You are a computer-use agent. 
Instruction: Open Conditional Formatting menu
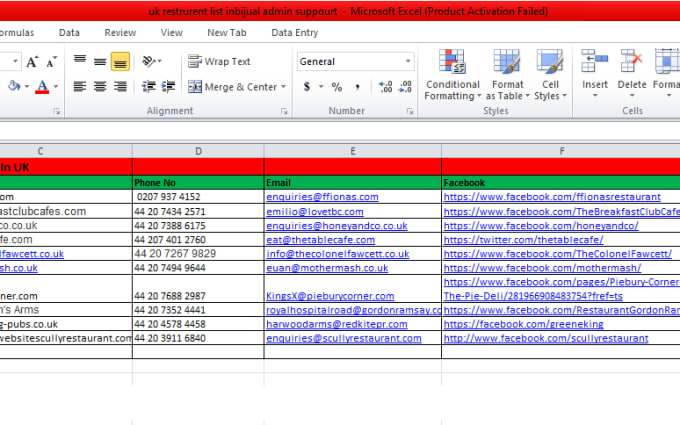452,75
